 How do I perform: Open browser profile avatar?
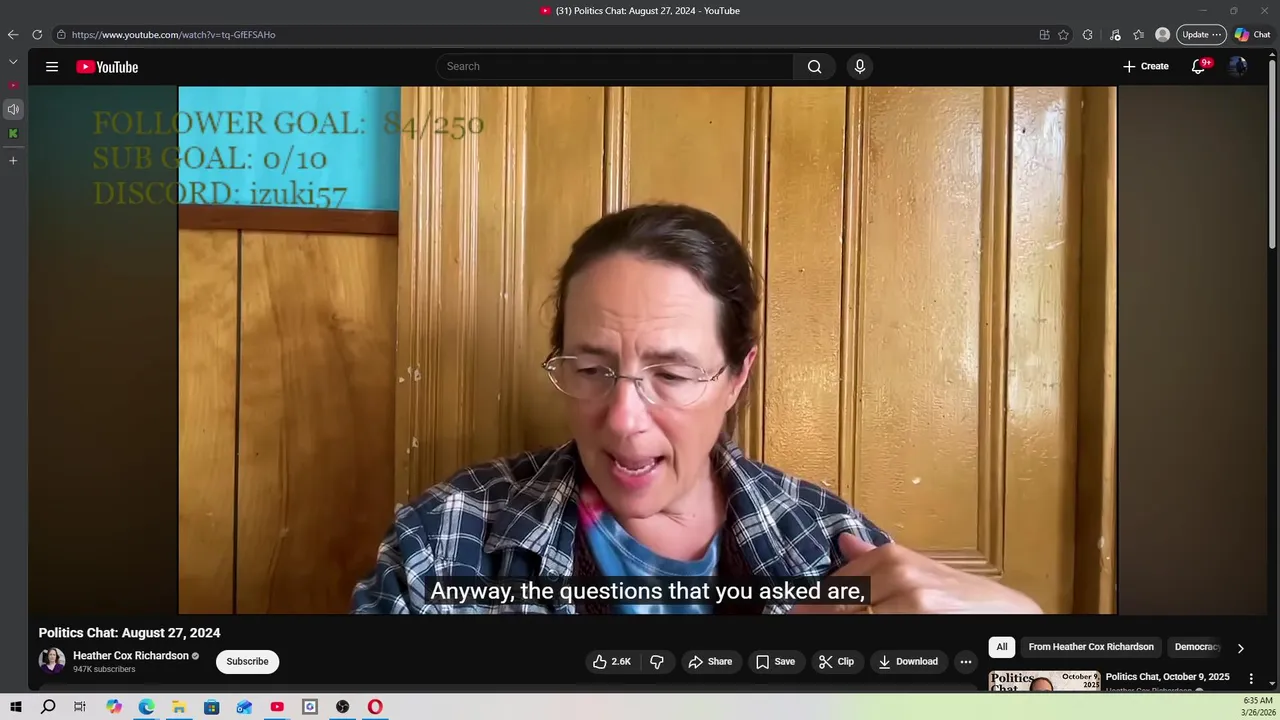[x=1162, y=34]
